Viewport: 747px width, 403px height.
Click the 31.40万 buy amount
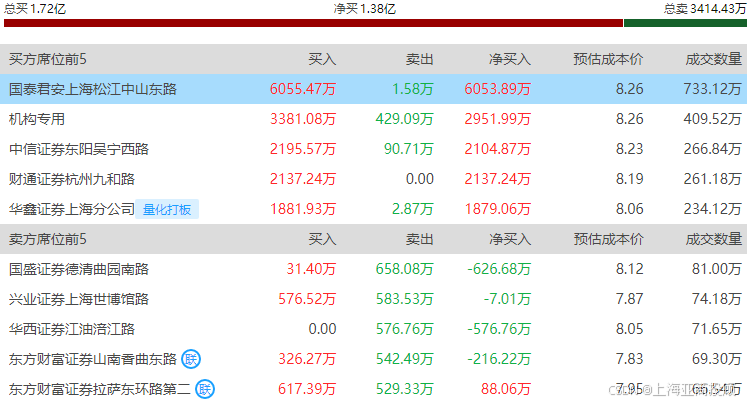pos(312,269)
